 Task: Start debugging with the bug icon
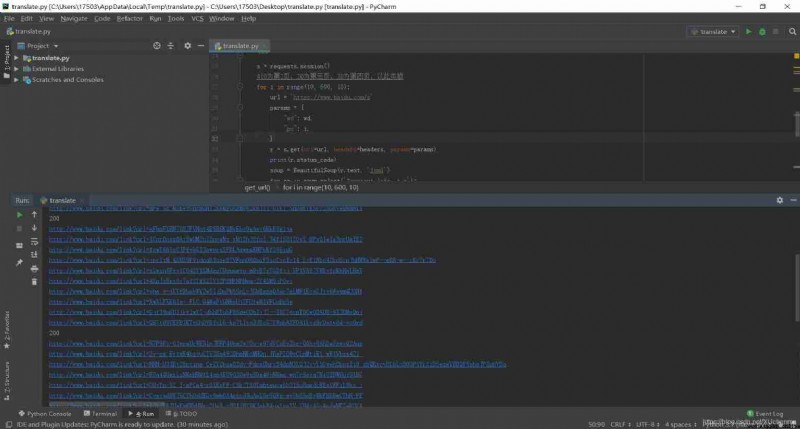[762, 32]
